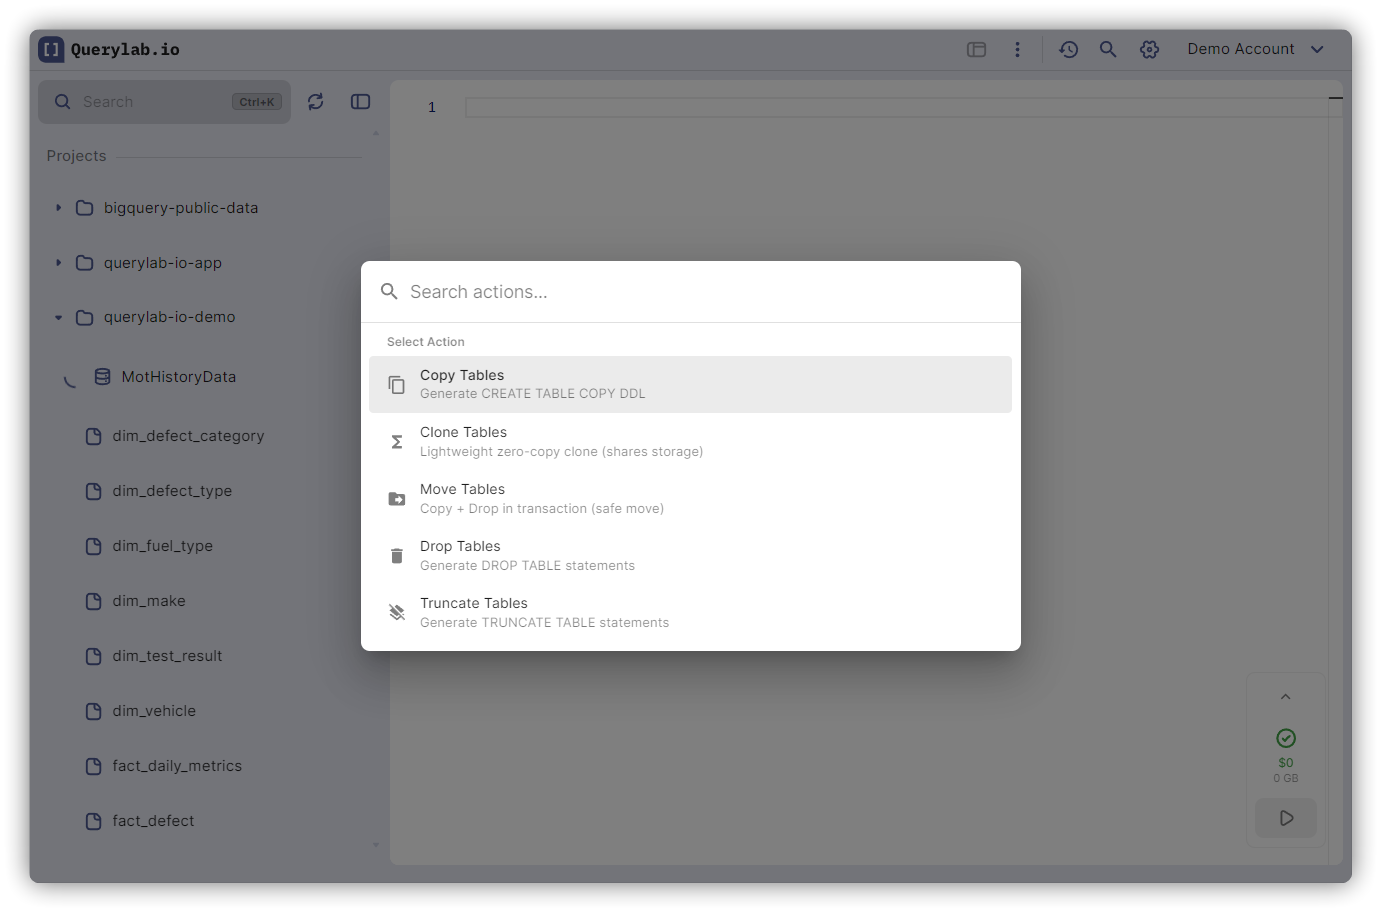1381x912 pixels.
Task: Toggle the layout panel icon in header
Action: pyautogui.click(x=976, y=49)
